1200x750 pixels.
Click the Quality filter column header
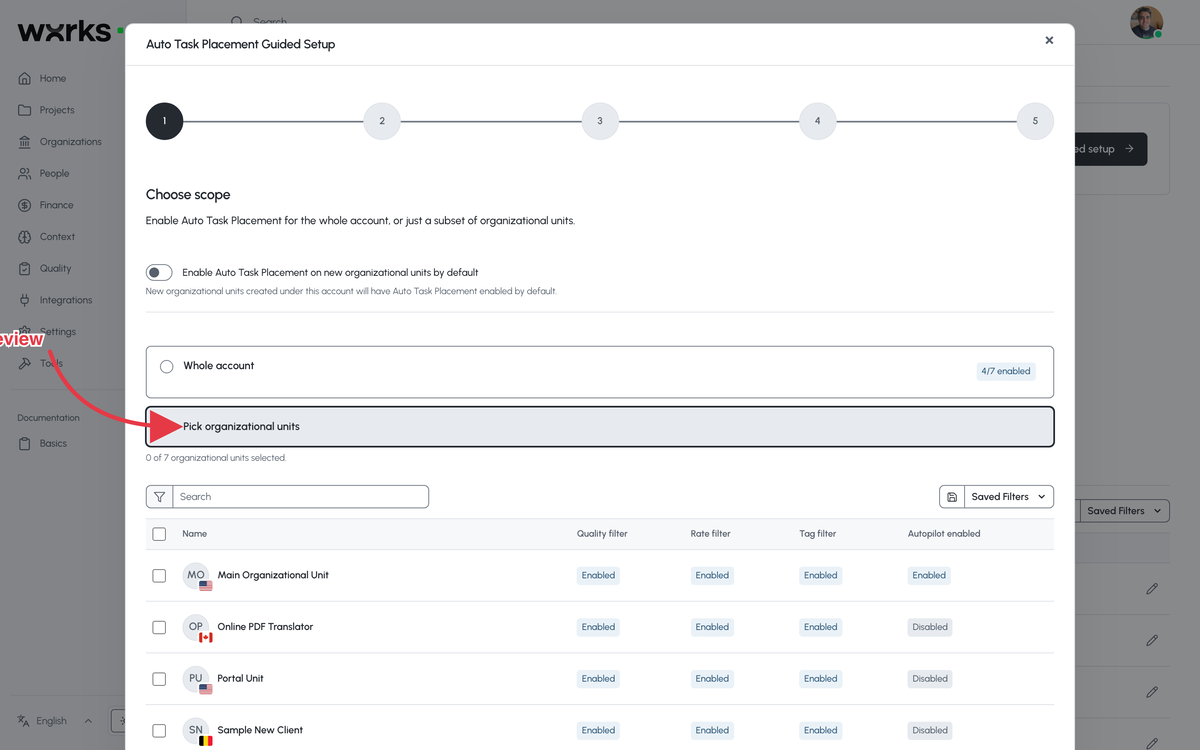point(602,534)
